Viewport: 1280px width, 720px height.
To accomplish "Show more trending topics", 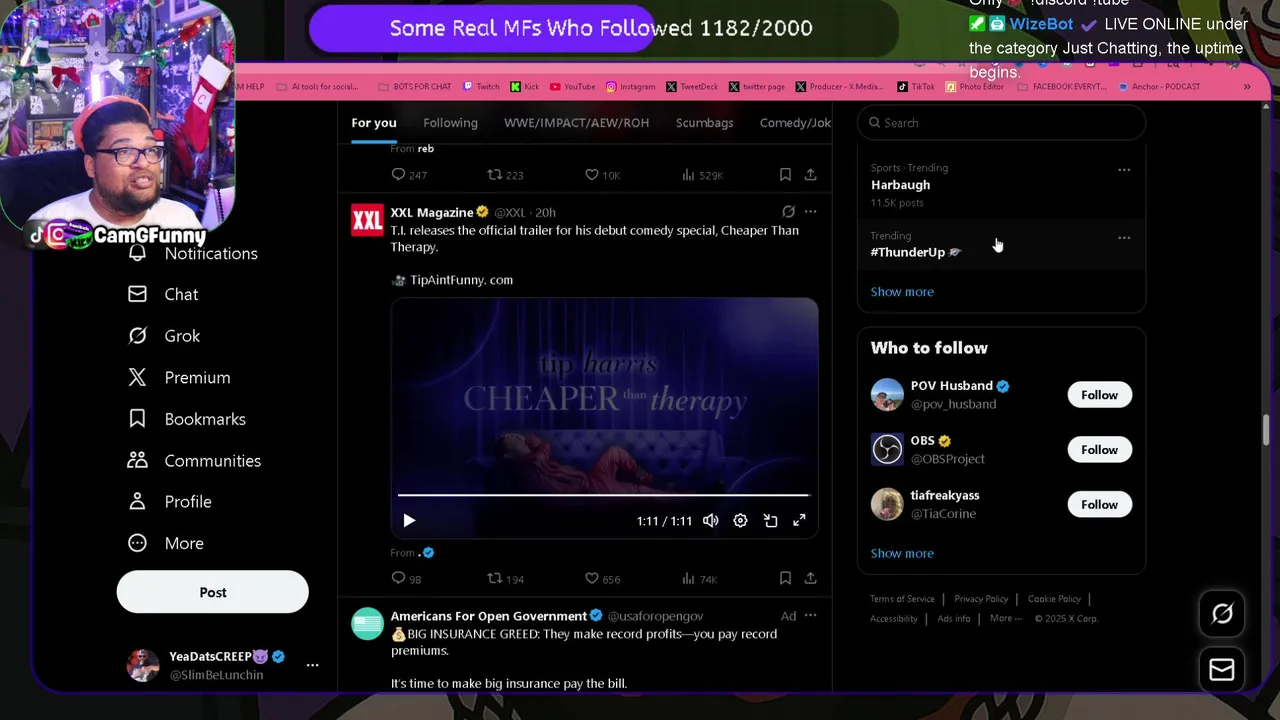I will coord(902,292).
